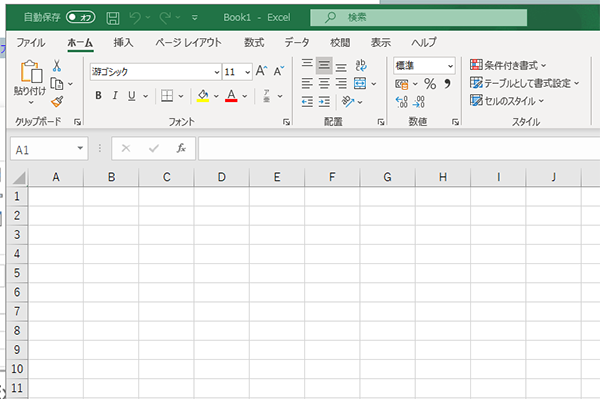Click the Paste clipboard icon
Screen dimensions: 600x399
pyautogui.click(x=31, y=72)
